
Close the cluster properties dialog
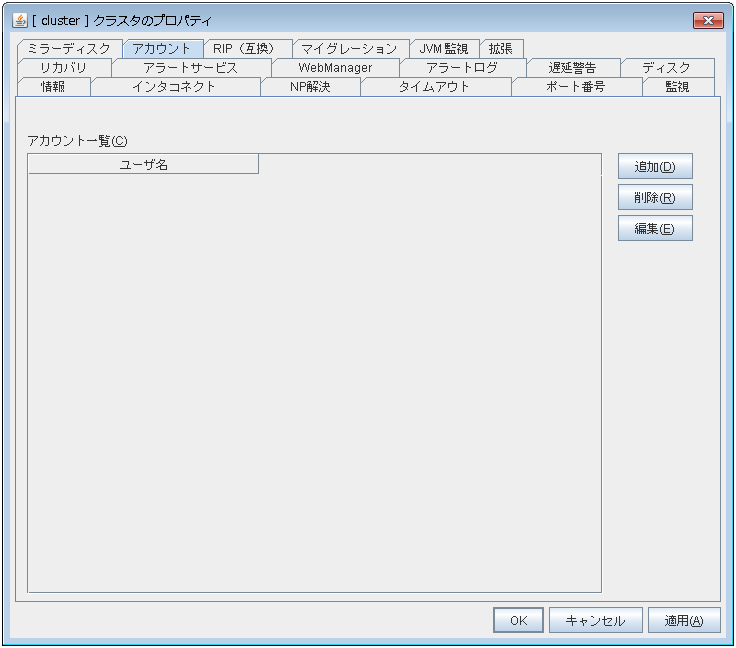click(x=707, y=21)
